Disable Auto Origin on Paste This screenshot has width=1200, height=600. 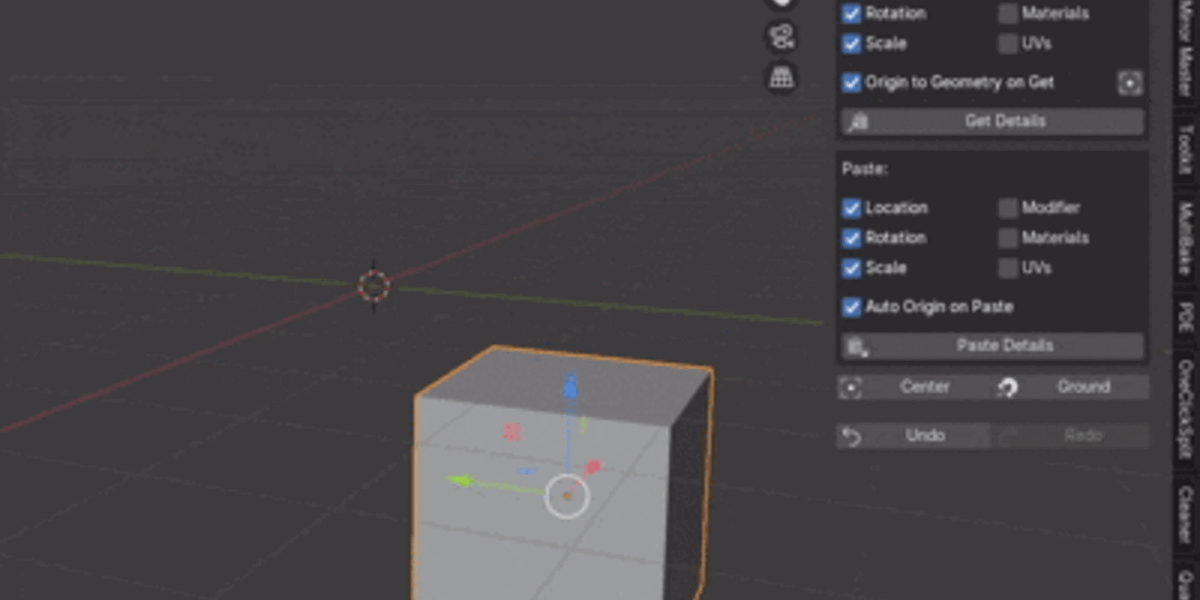tap(852, 307)
